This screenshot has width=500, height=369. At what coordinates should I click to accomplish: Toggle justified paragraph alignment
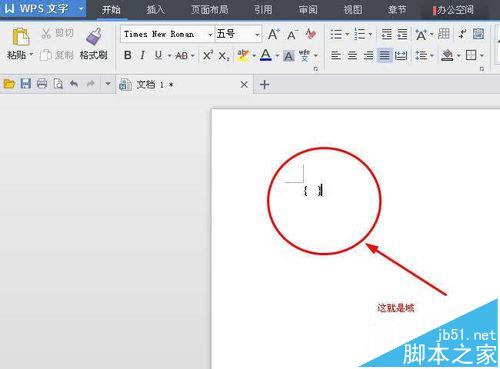pos(384,55)
